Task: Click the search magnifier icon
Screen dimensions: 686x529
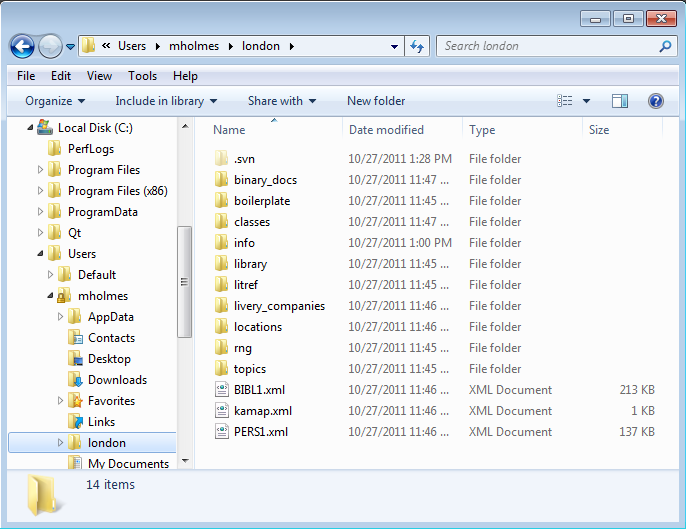Action: coord(665,46)
